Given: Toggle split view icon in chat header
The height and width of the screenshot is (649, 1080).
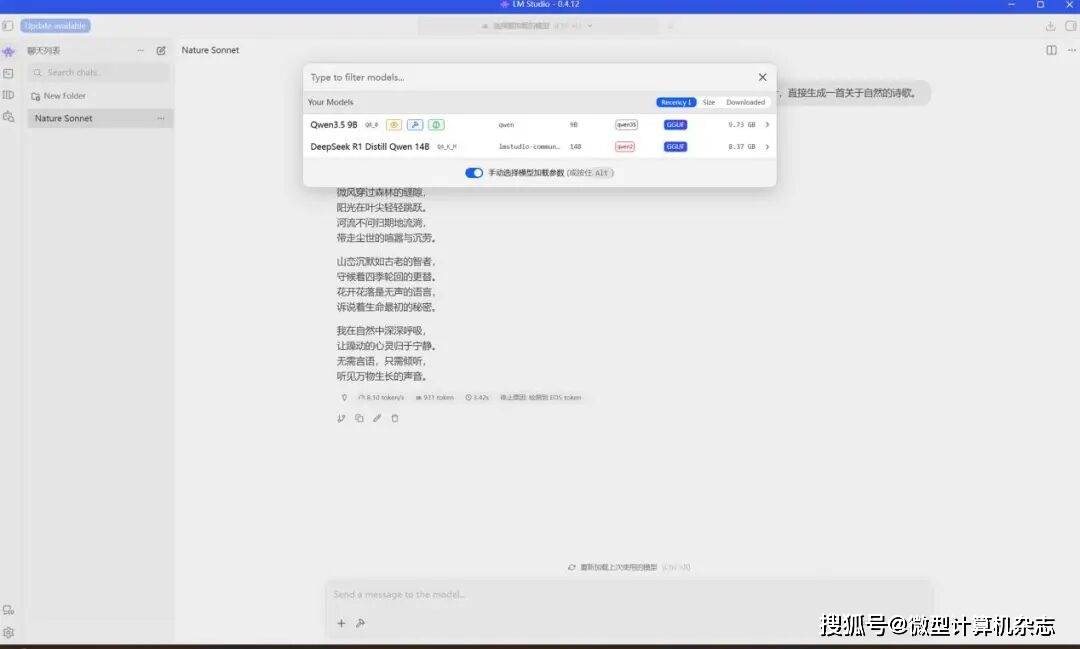Looking at the screenshot, I should [x=1051, y=50].
